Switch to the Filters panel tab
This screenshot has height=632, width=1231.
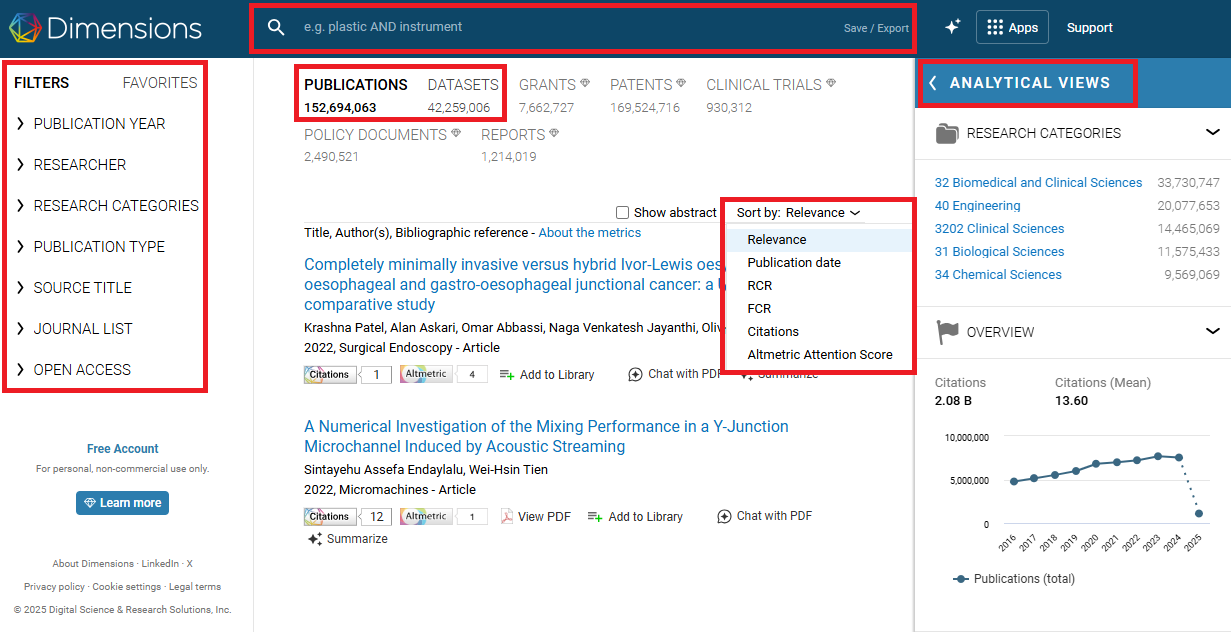pos(41,83)
